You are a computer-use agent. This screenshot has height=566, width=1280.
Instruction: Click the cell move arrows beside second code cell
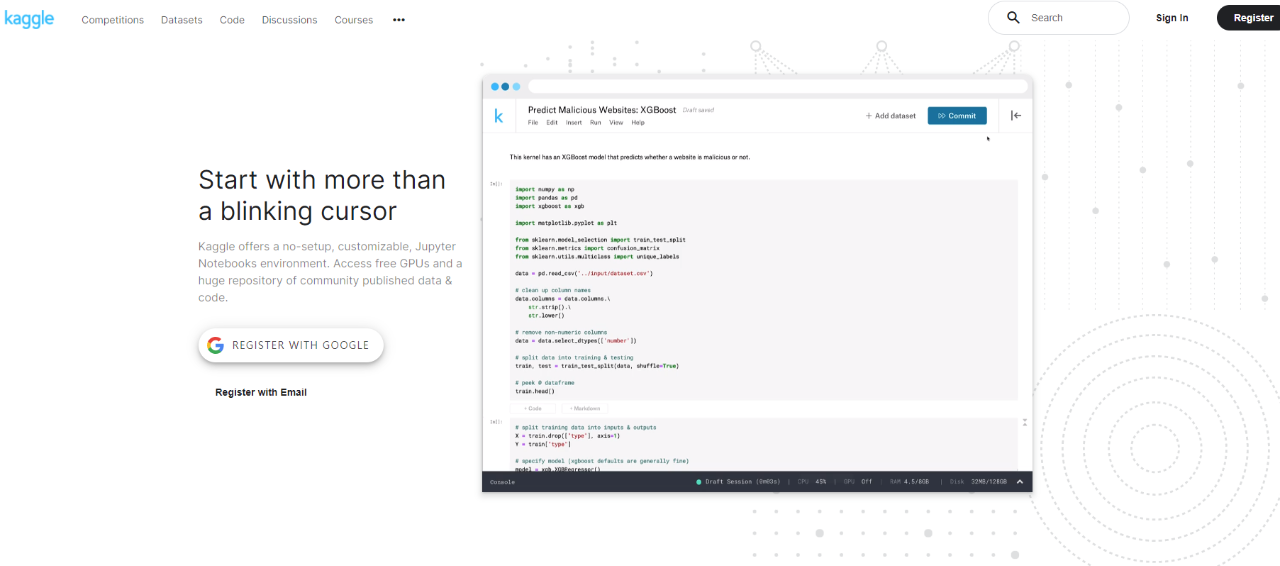pyautogui.click(x=1025, y=424)
